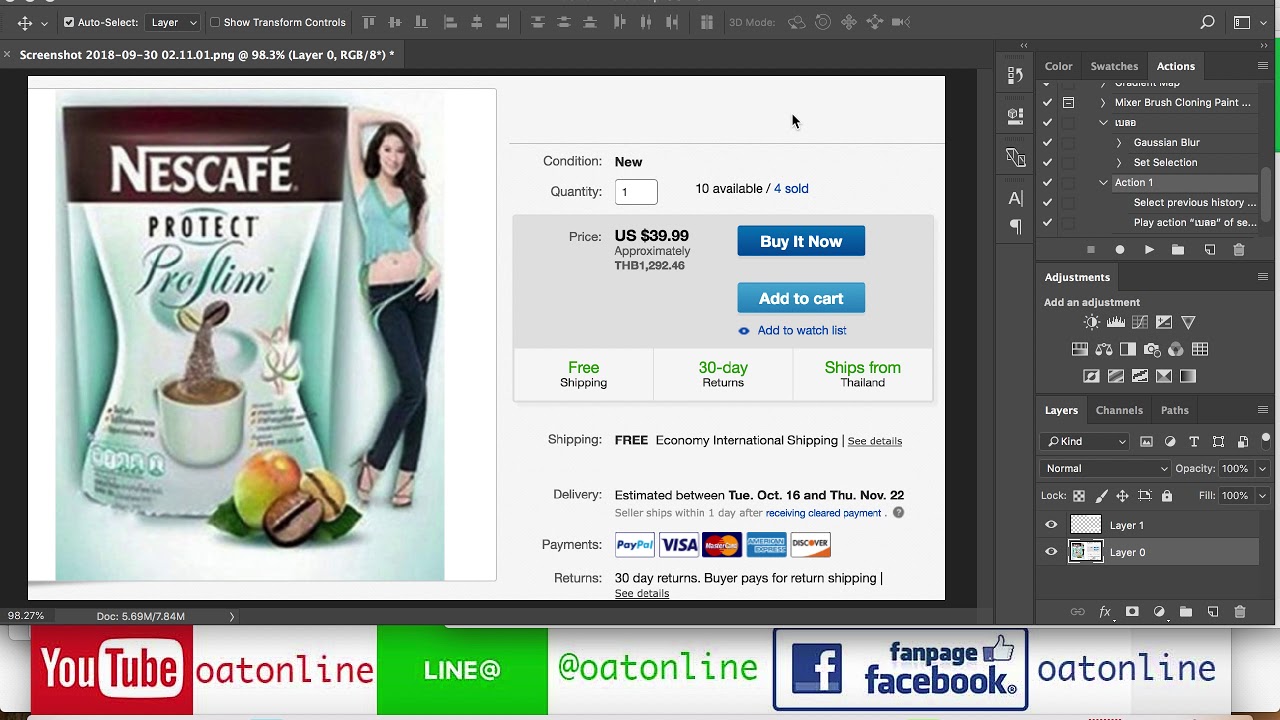Click the search magnifier icon in options bar
This screenshot has height=720, width=1280.
(1208, 22)
